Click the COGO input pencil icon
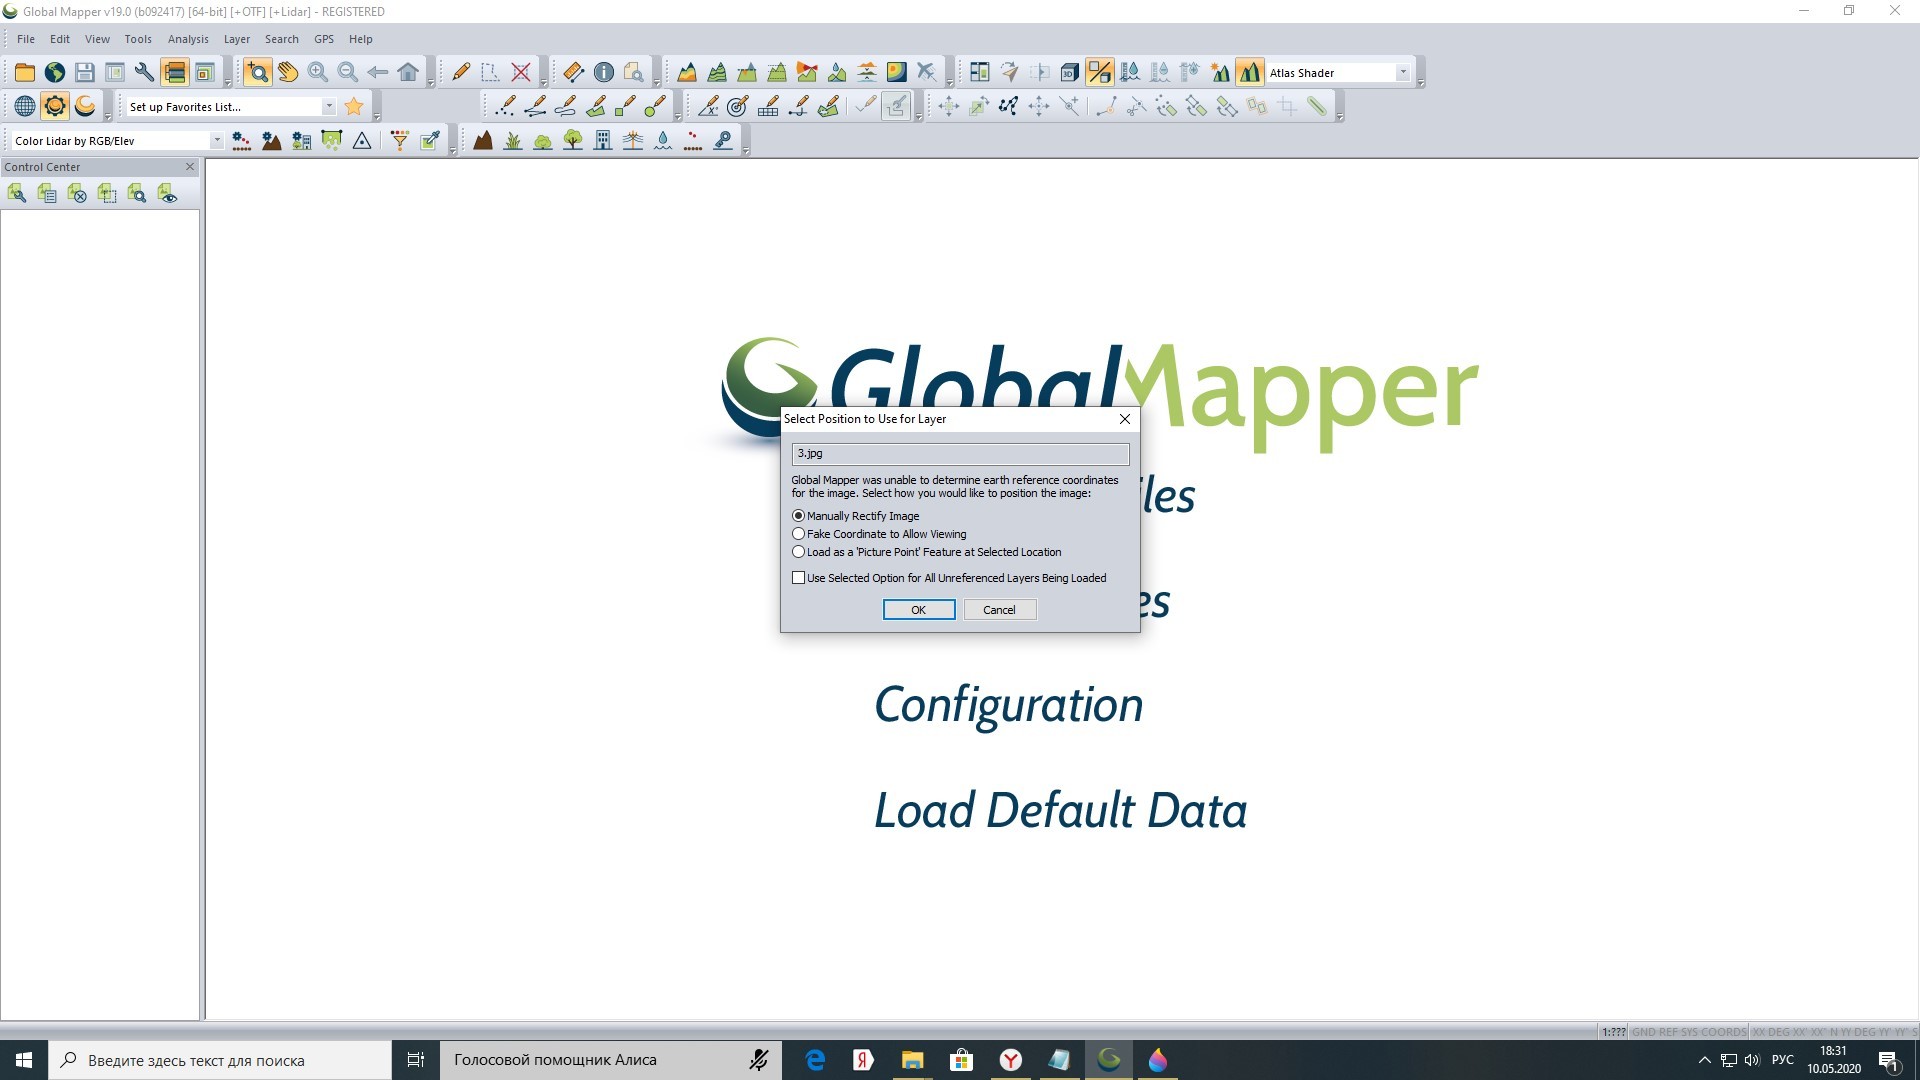Screen dimensions: 1920x1080 click(x=709, y=106)
